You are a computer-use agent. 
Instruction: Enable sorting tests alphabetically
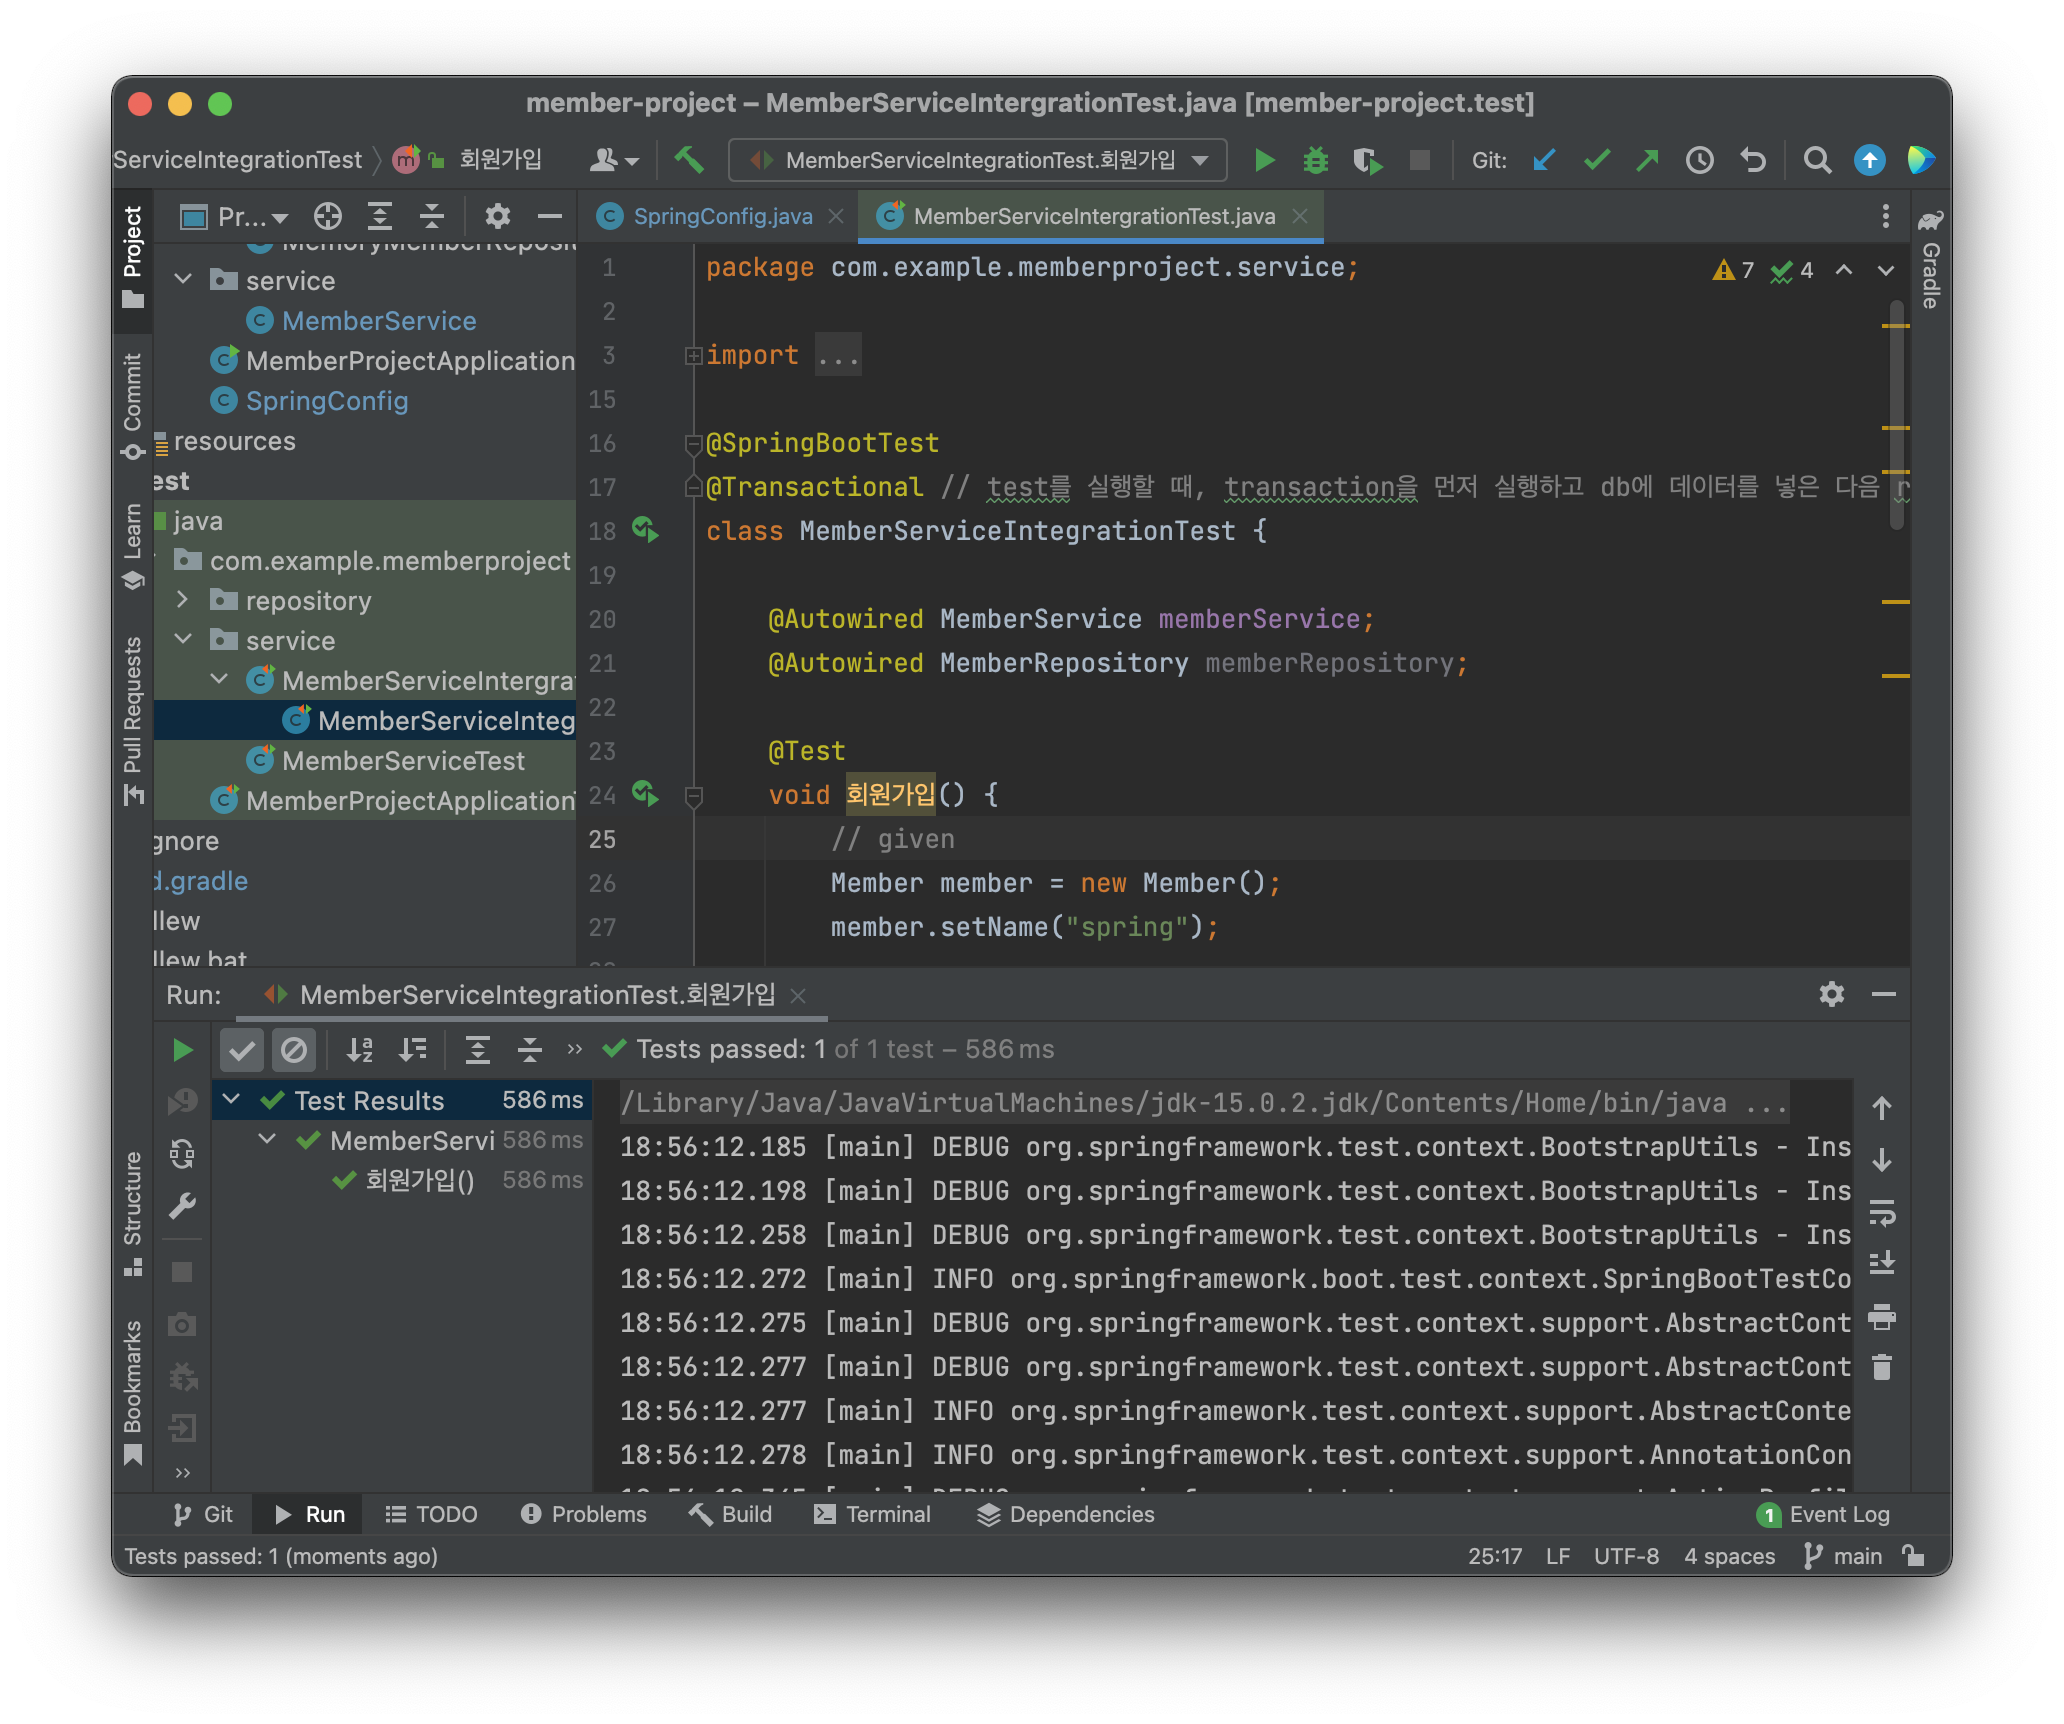tap(360, 1049)
